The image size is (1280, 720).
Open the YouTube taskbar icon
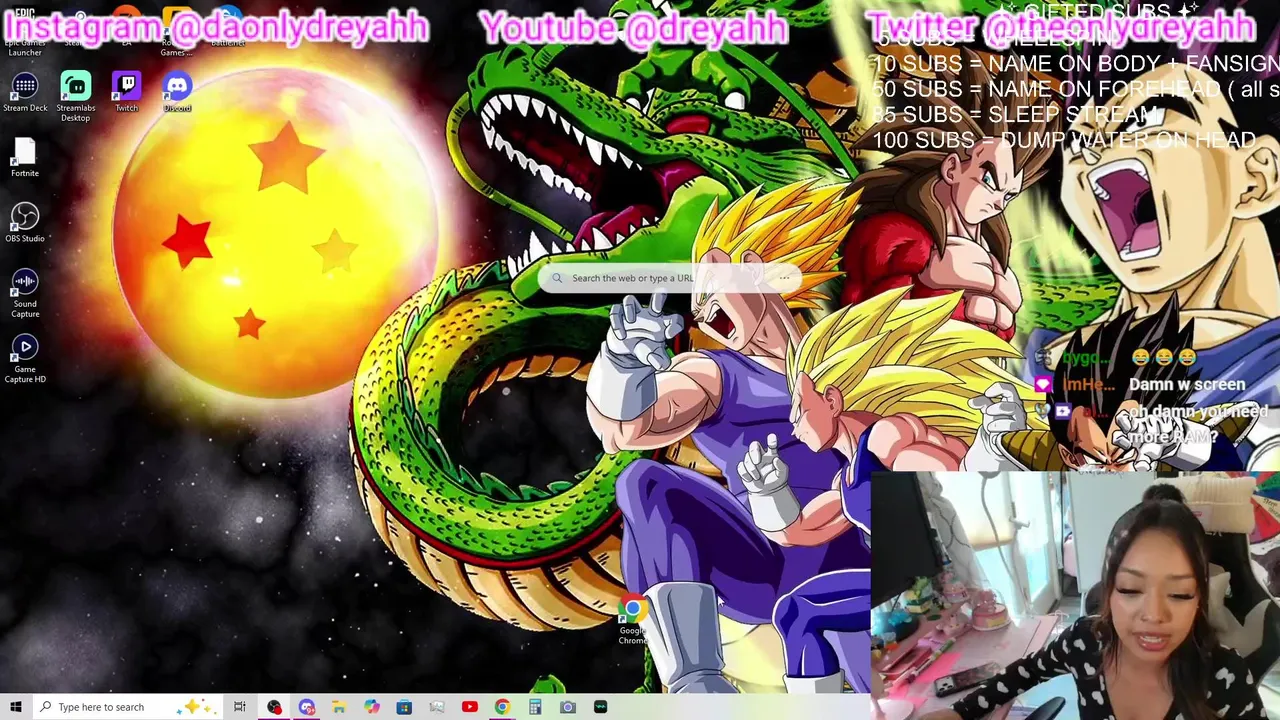click(469, 707)
